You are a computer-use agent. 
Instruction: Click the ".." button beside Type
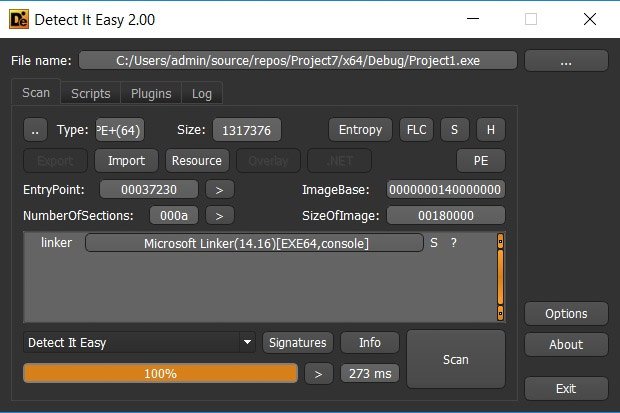pos(35,130)
